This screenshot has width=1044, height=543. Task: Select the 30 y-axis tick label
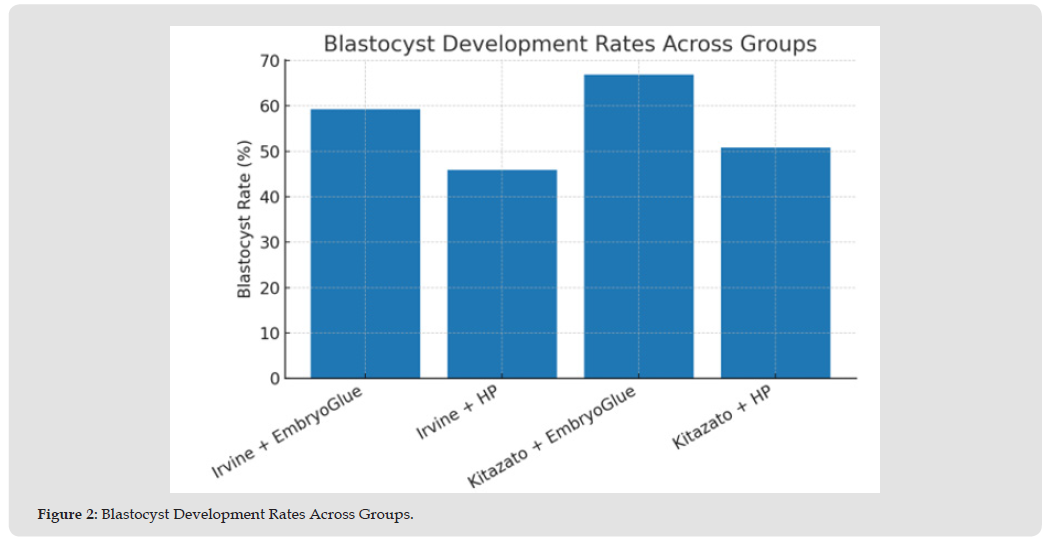(x=269, y=242)
